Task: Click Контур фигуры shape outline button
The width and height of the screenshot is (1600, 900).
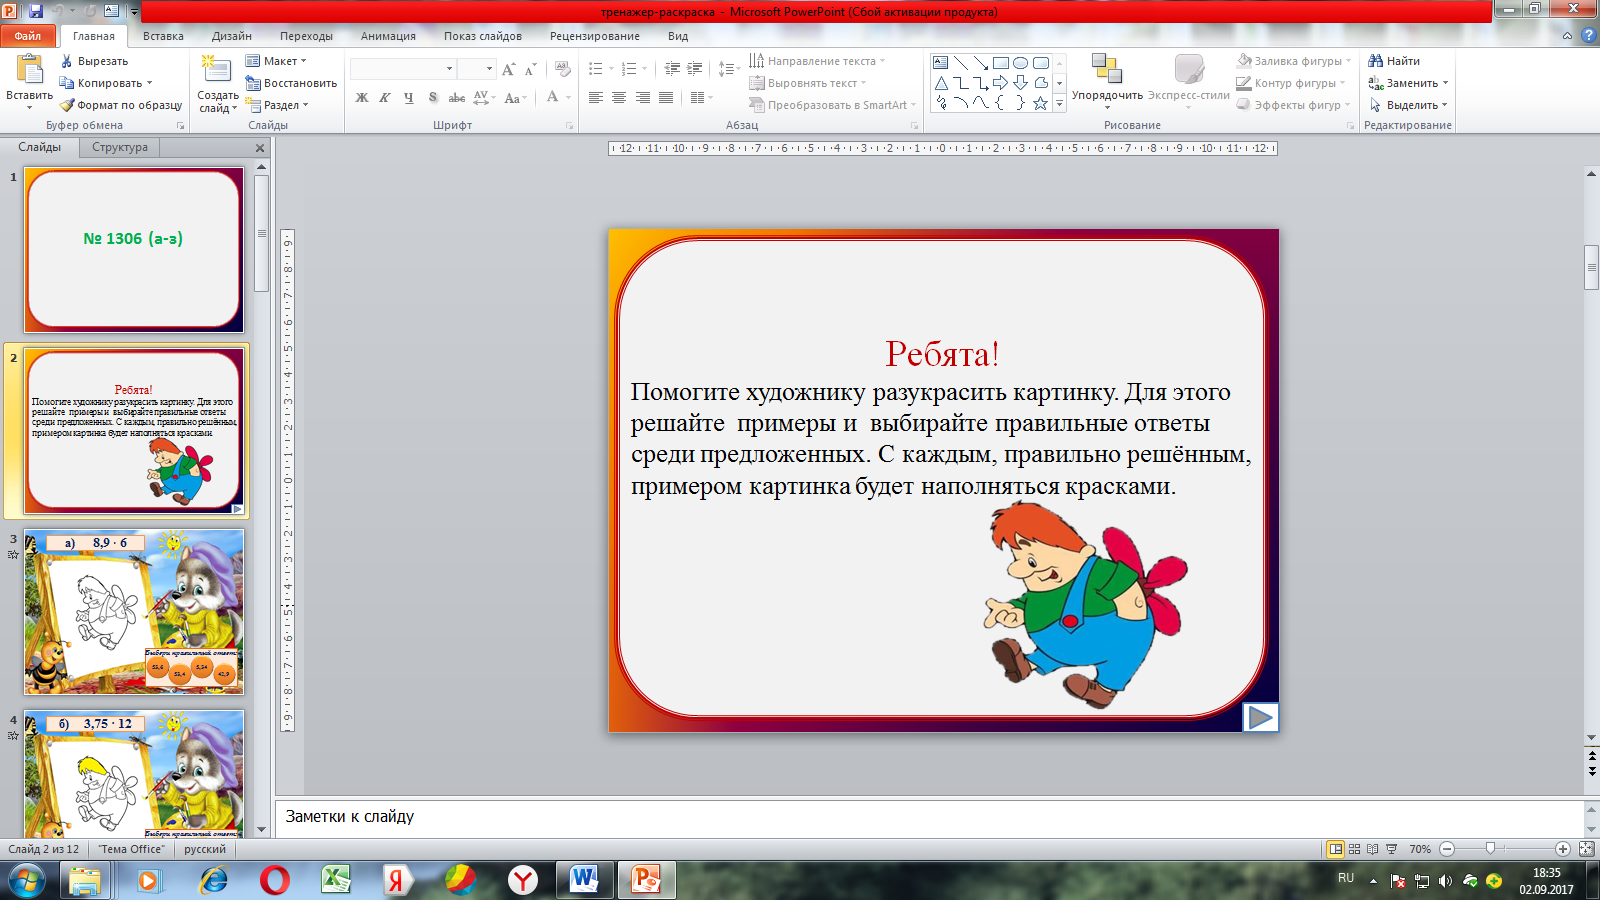Action: (x=1292, y=83)
